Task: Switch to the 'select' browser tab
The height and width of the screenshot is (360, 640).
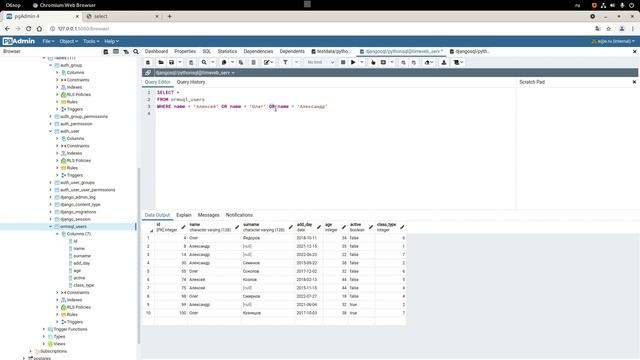Action: (122, 16)
